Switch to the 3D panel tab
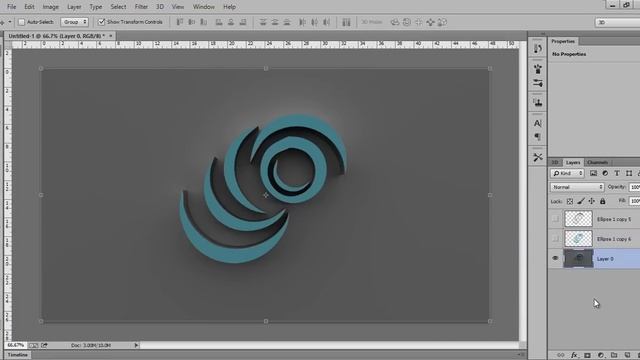The height and width of the screenshot is (360, 640). (x=555, y=162)
